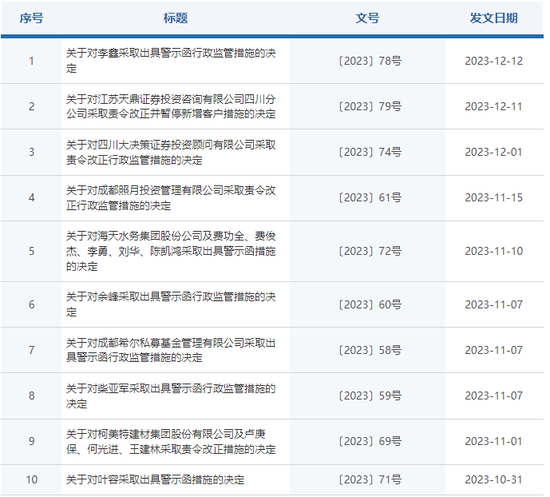Select document number 〔2023〕69号
This screenshot has width=550, height=497.
pyautogui.click(x=370, y=441)
